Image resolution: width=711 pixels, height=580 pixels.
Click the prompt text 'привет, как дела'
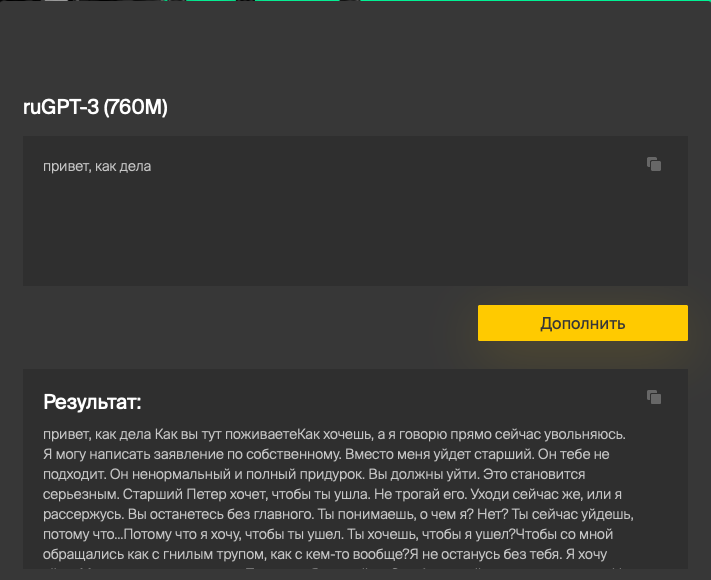[97, 166]
